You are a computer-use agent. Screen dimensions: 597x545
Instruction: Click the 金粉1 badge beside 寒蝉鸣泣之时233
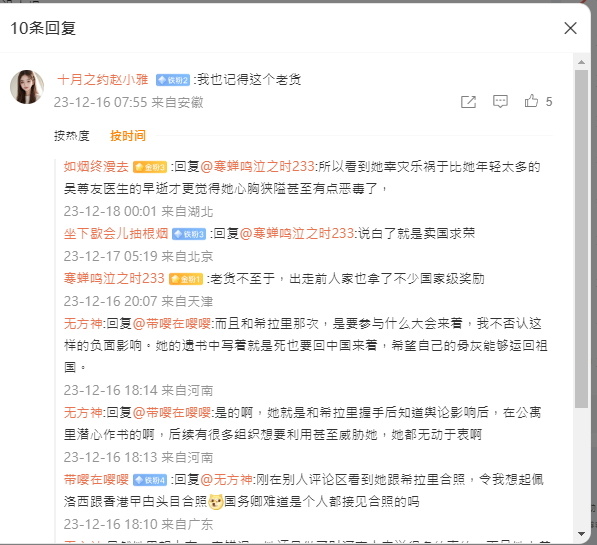(186, 279)
